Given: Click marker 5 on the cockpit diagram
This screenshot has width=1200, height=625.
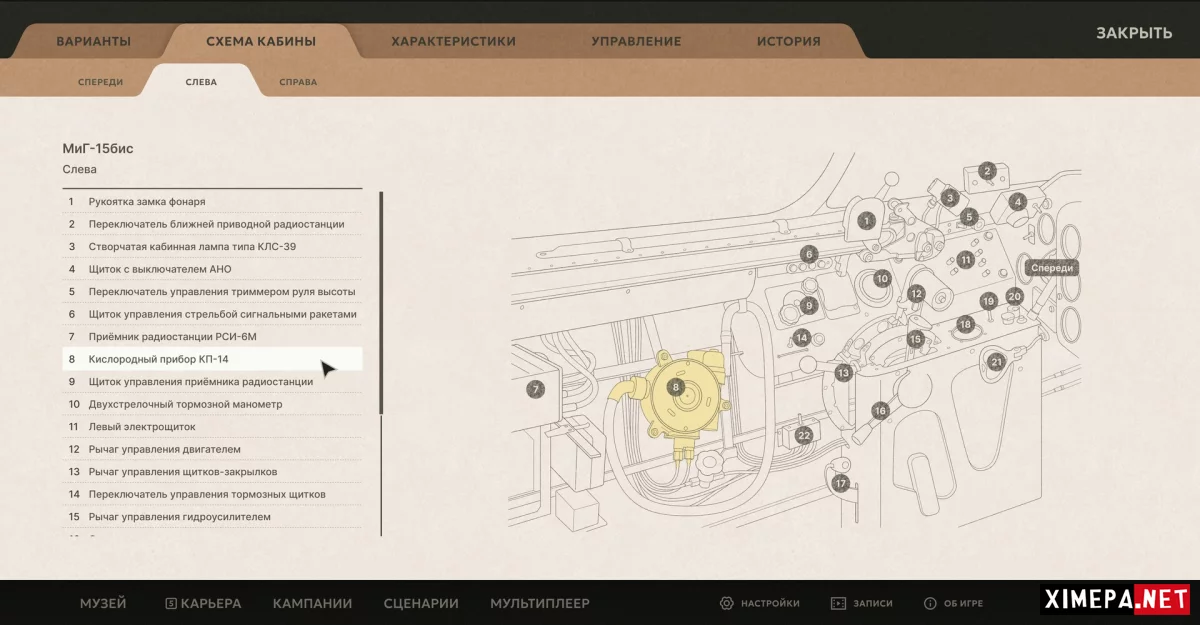Looking at the screenshot, I should pyautogui.click(x=968, y=216).
